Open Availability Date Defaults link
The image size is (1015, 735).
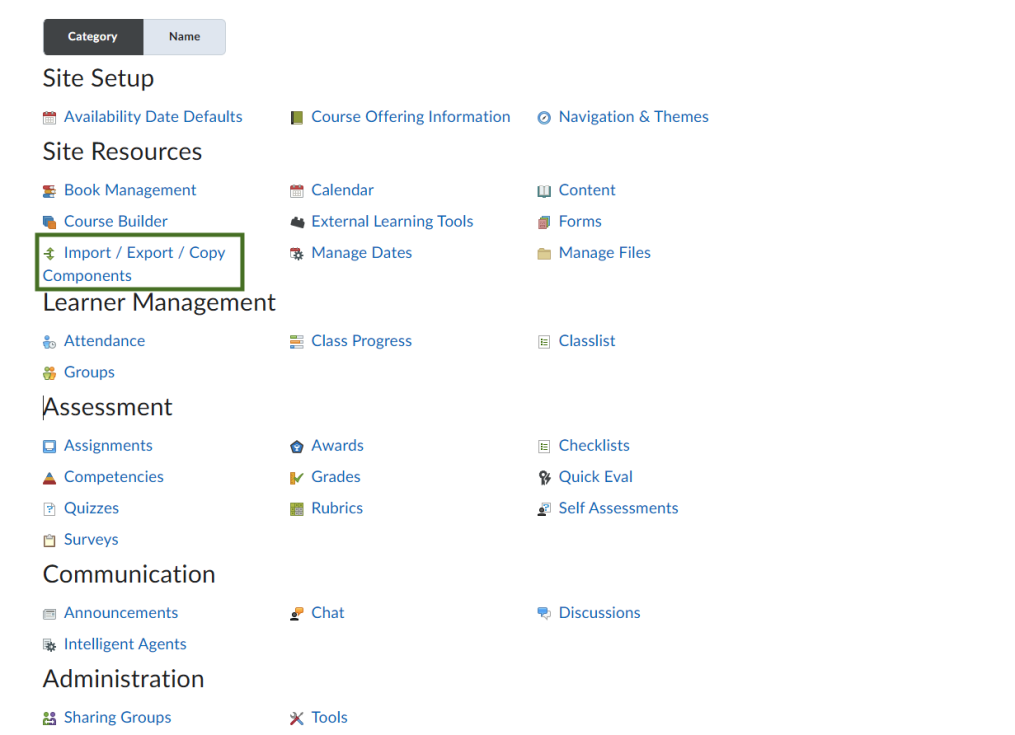[x=153, y=117]
